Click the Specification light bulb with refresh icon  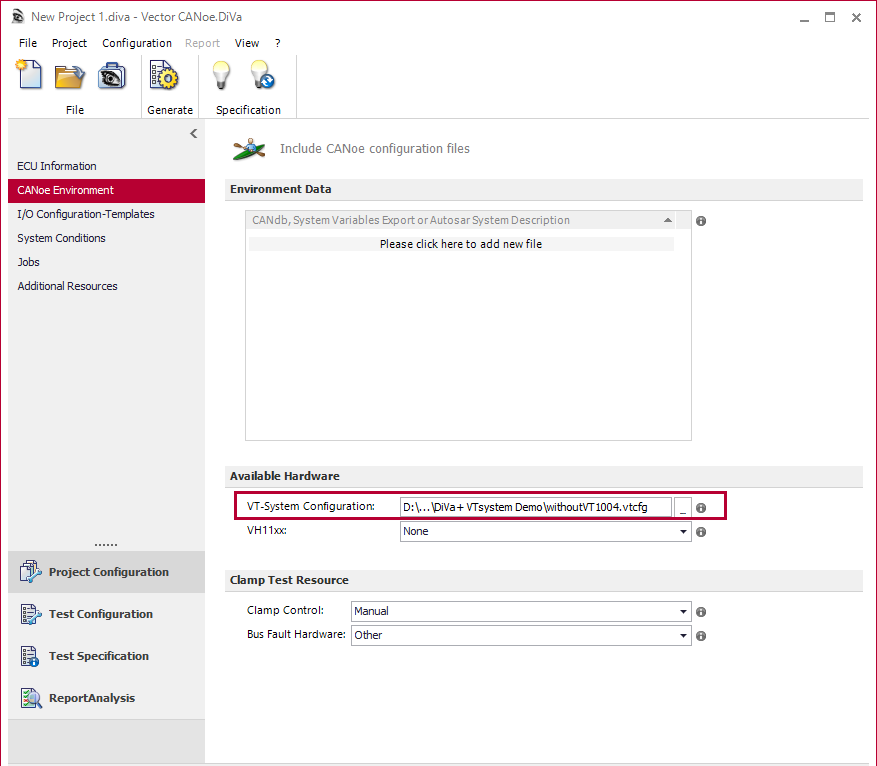coord(262,75)
